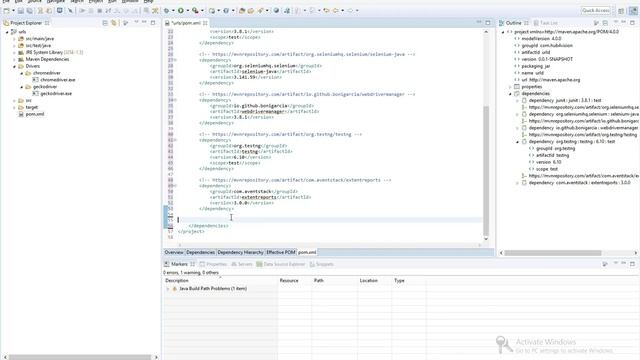The height and width of the screenshot is (360, 640).
Task: Click the Debug bug icon in toolbar
Action: tap(167, 11)
